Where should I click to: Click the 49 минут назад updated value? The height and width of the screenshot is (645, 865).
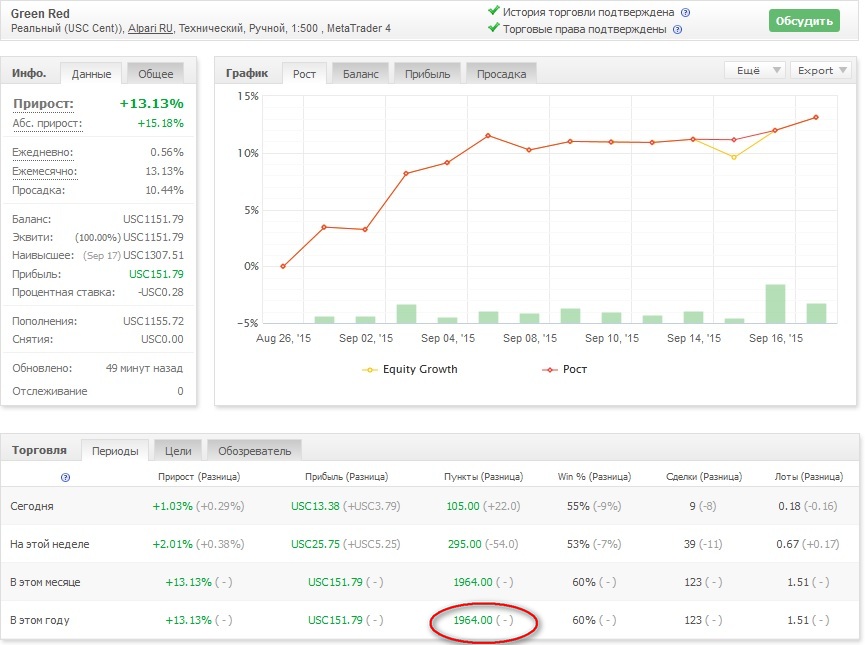click(144, 368)
